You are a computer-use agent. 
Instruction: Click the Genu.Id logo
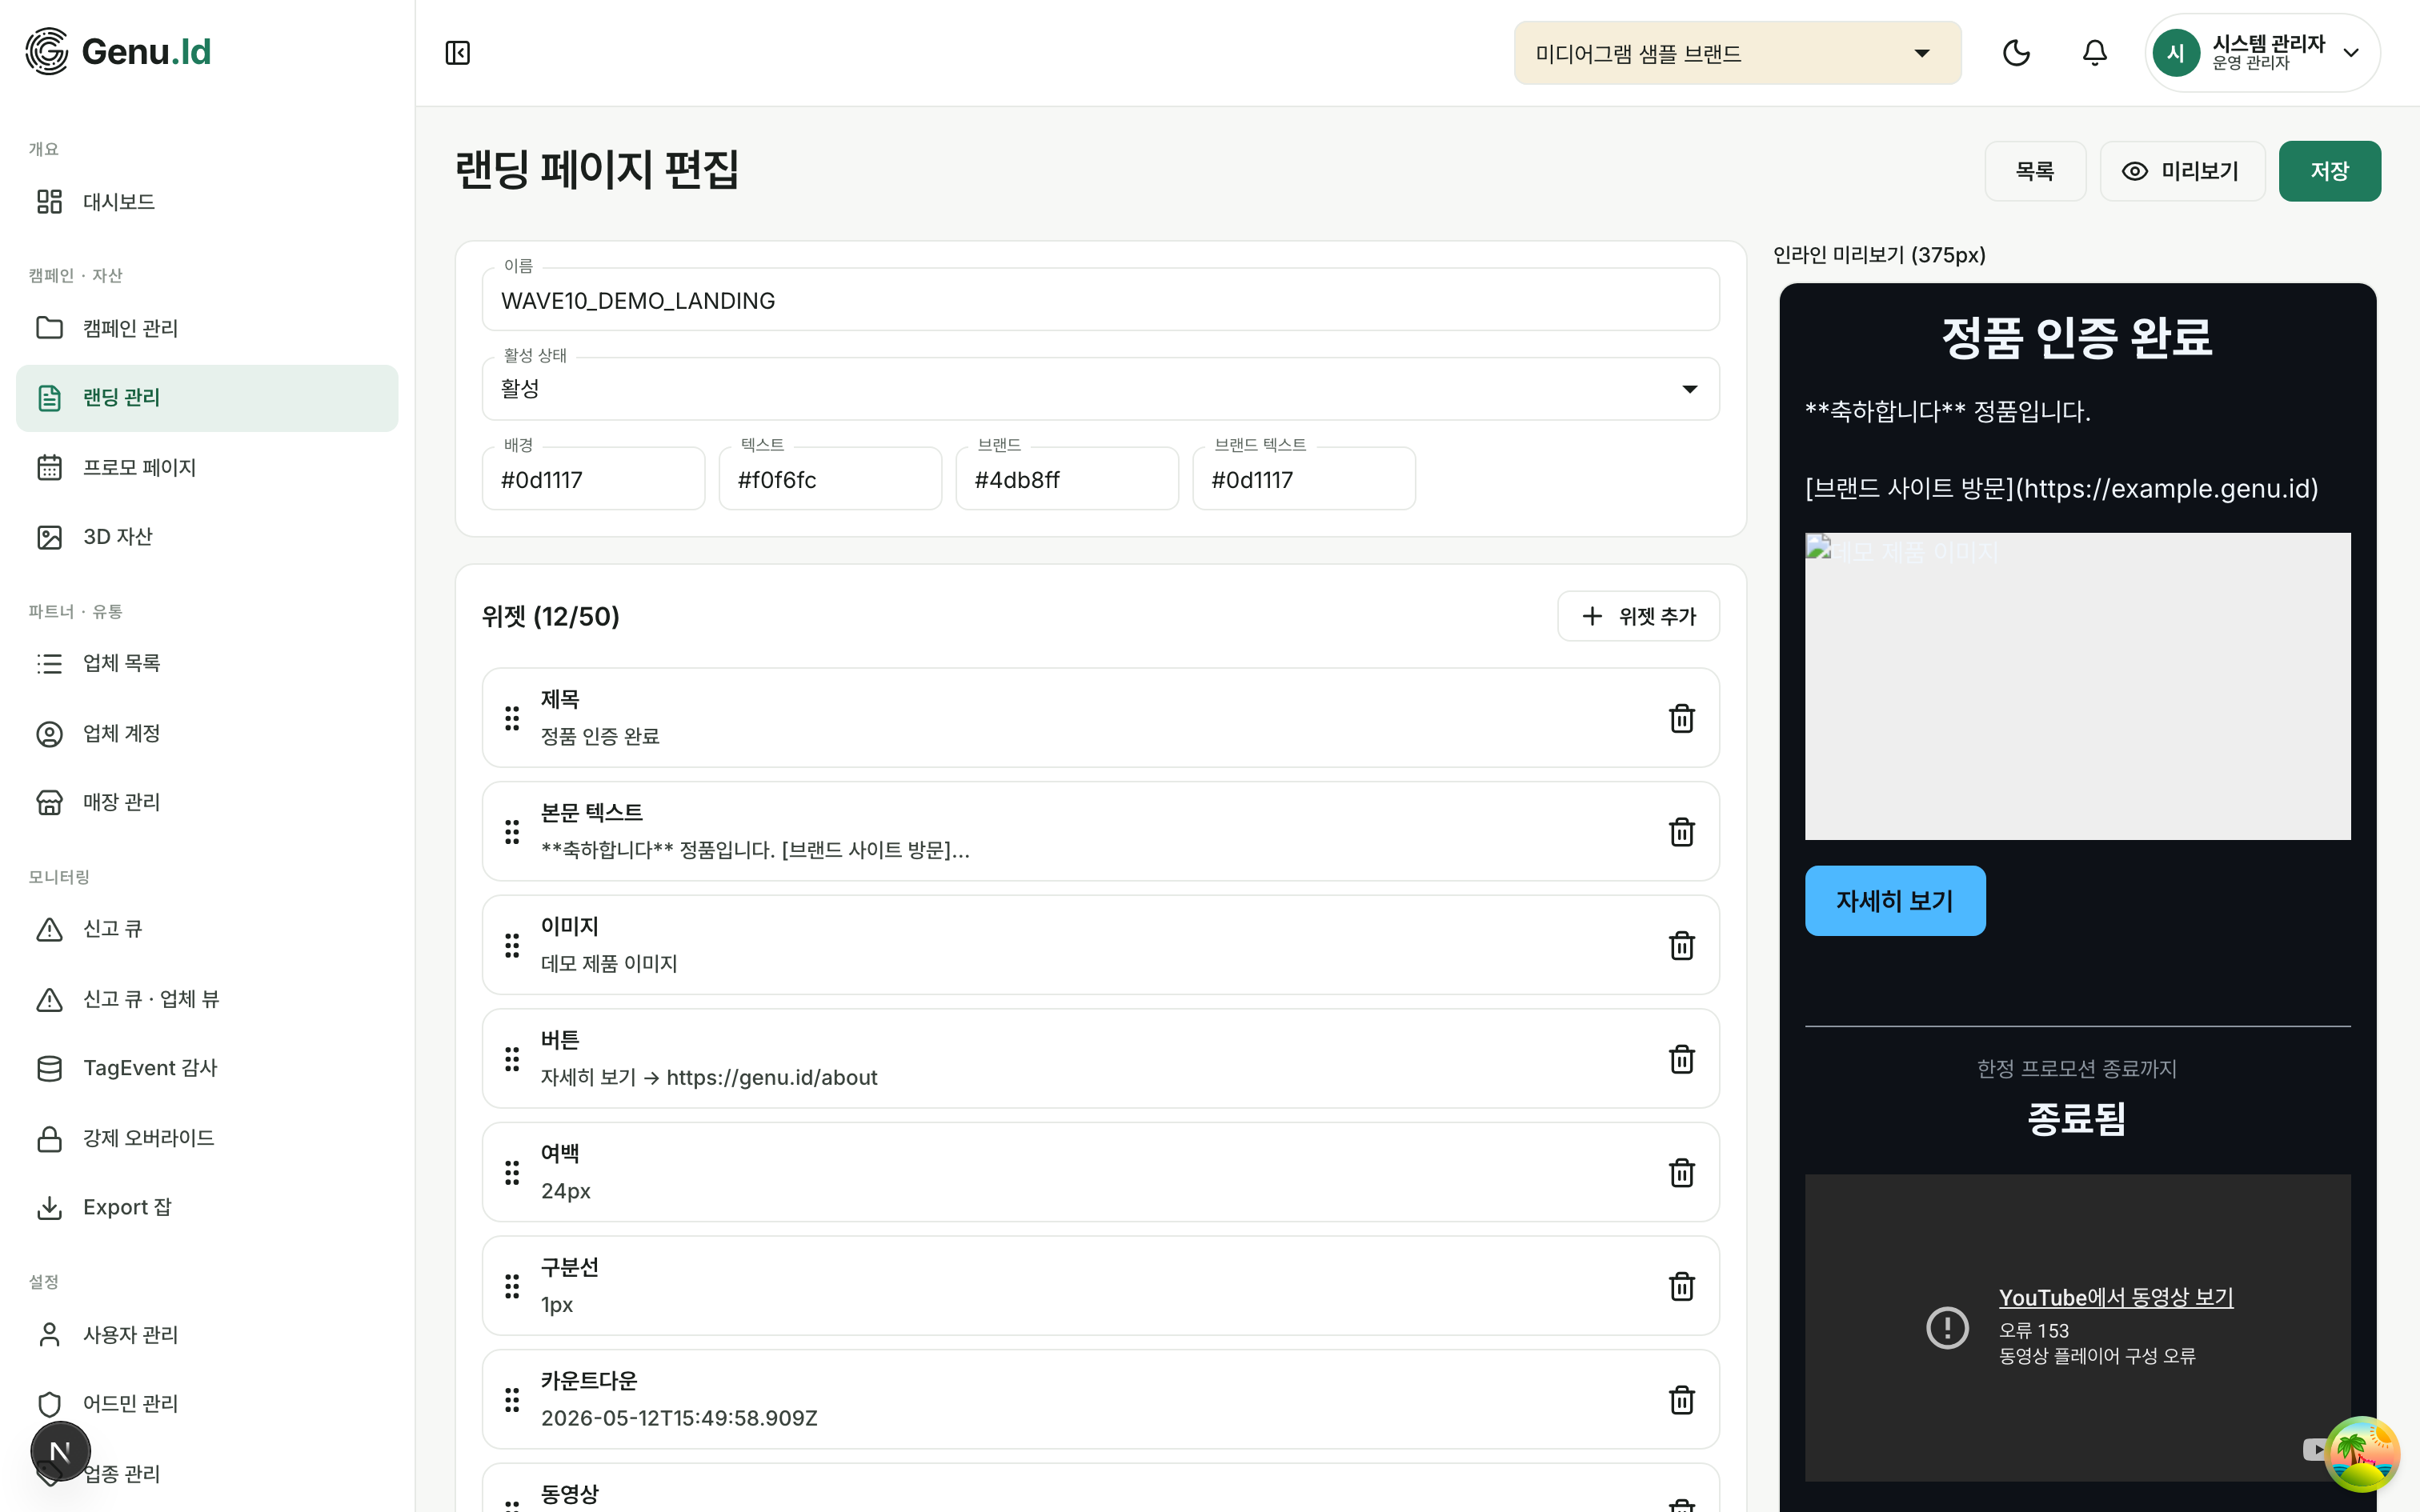point(118,51)
